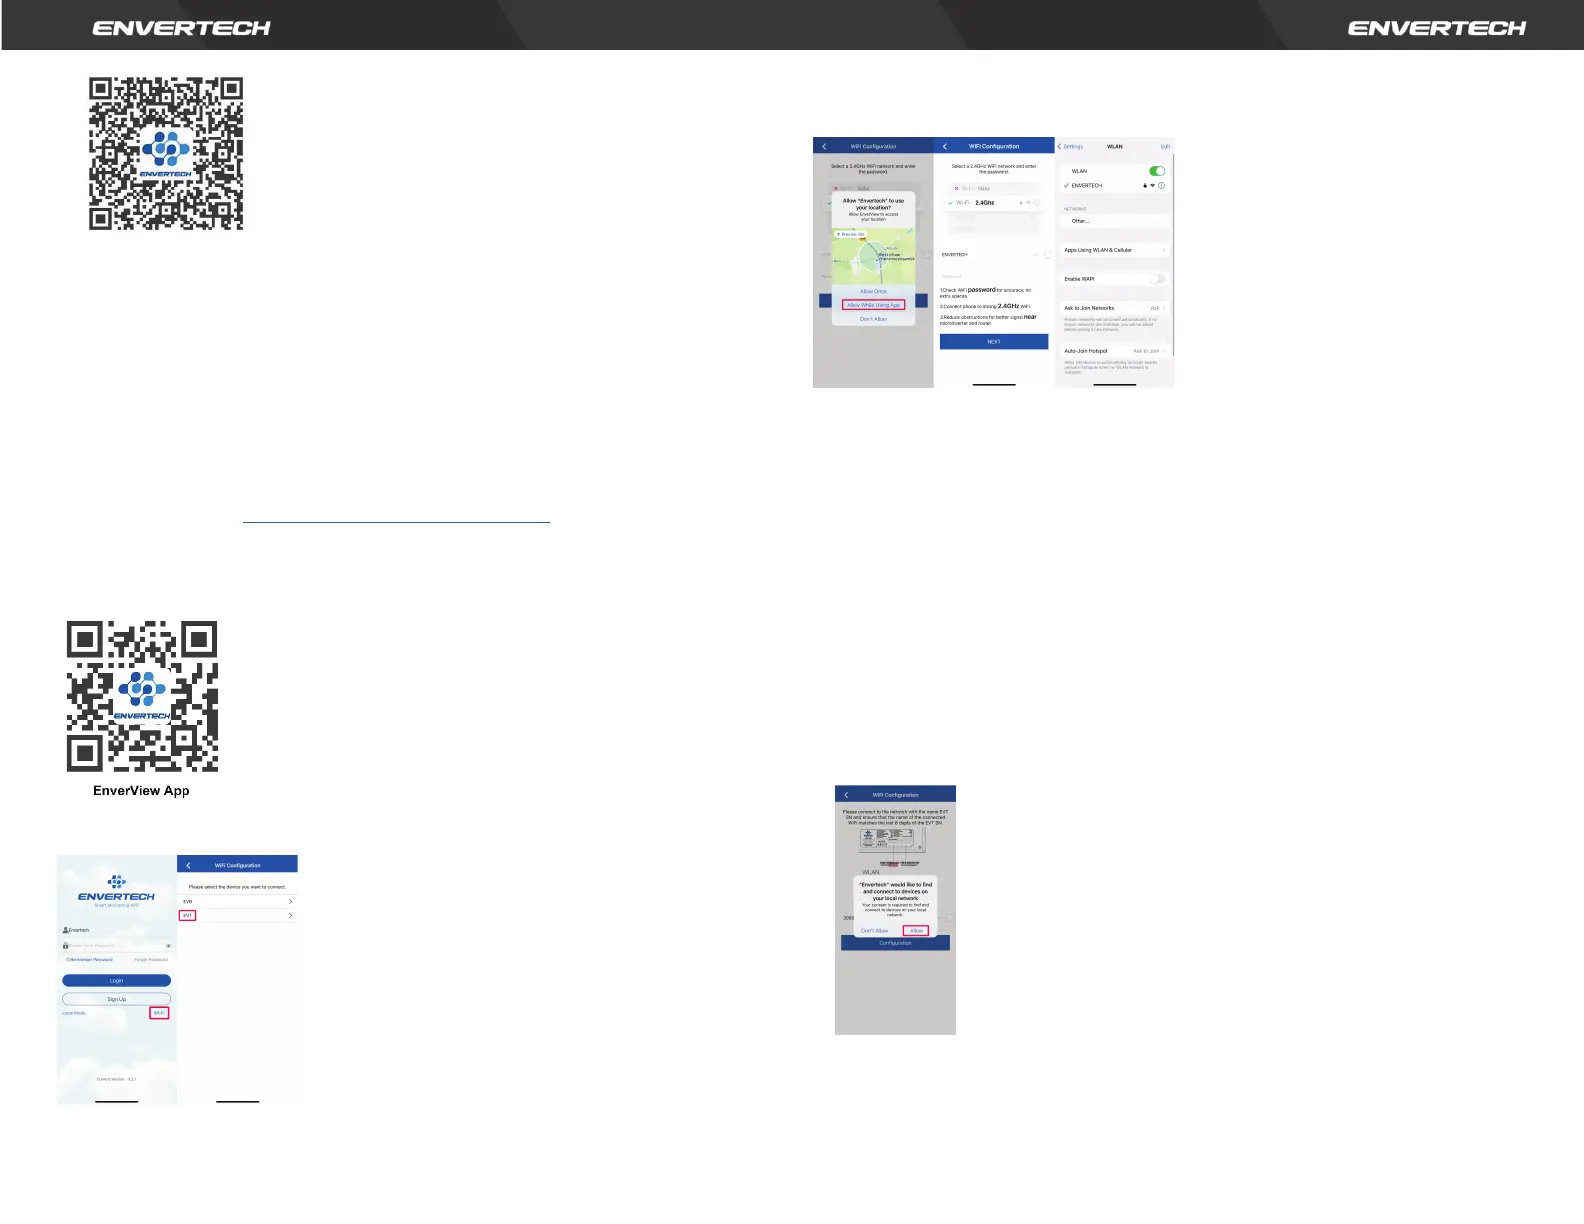1584x1224 pixels.
Task: Tap Allow Once in location dialog
Action: tap(873, 291)
